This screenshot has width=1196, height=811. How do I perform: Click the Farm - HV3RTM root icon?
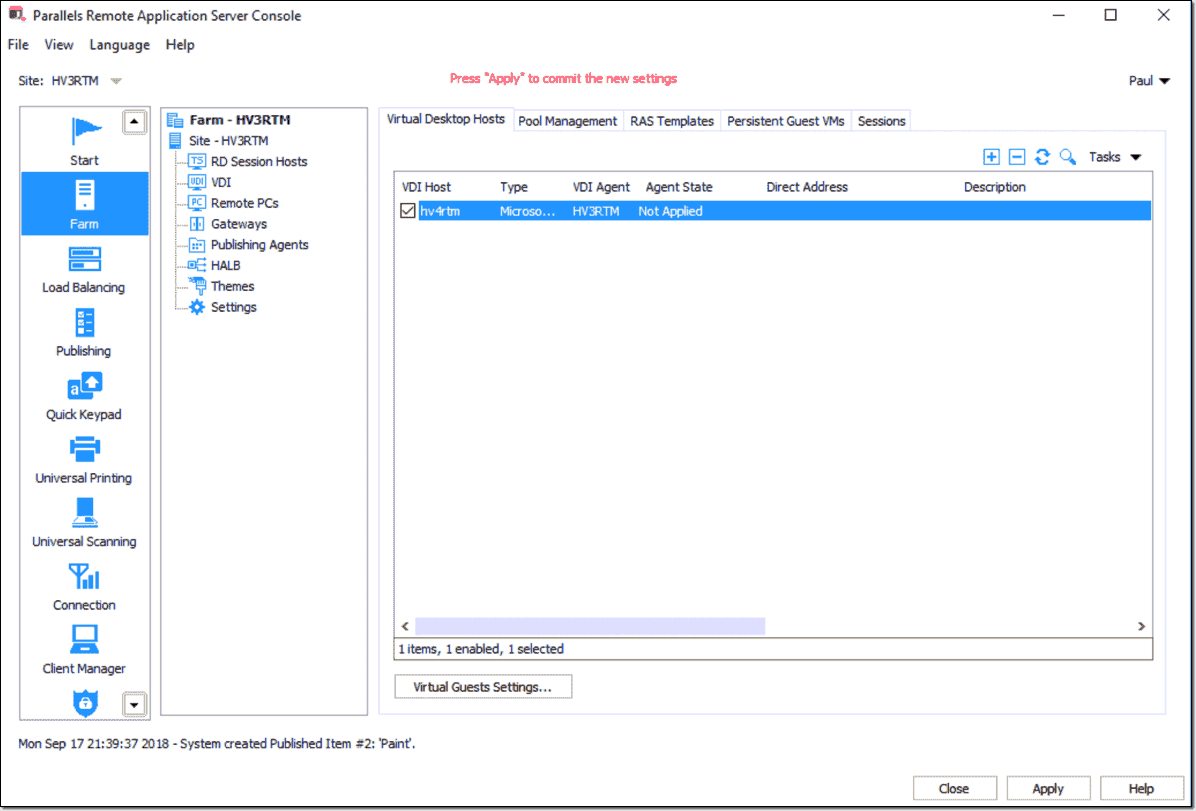point(175,120)
